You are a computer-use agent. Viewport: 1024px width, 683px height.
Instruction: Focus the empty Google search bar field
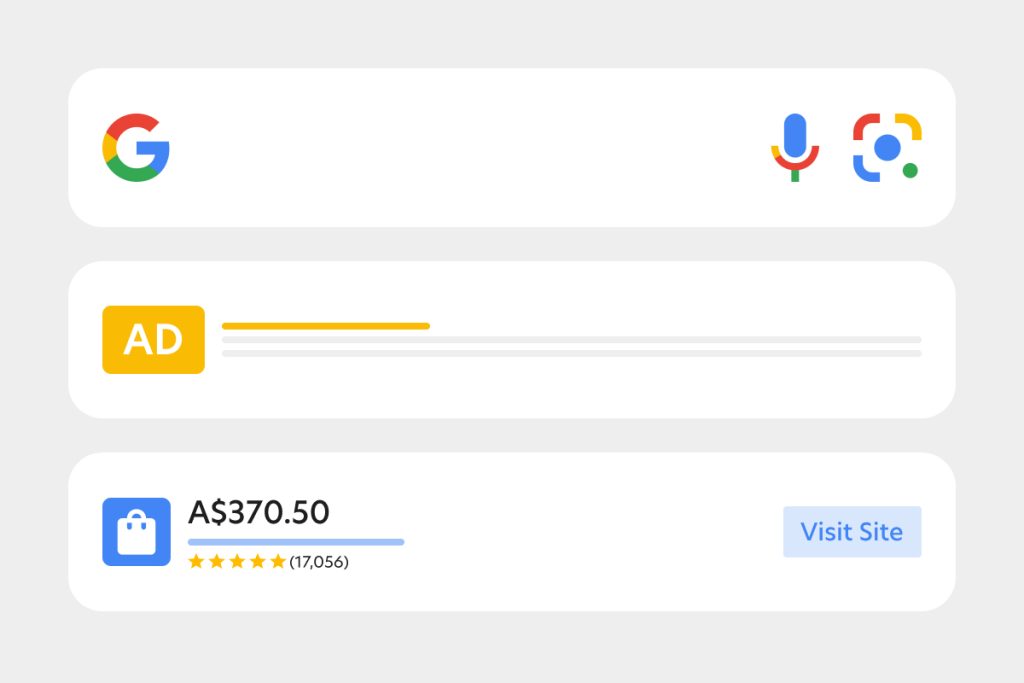click(460, 148)
